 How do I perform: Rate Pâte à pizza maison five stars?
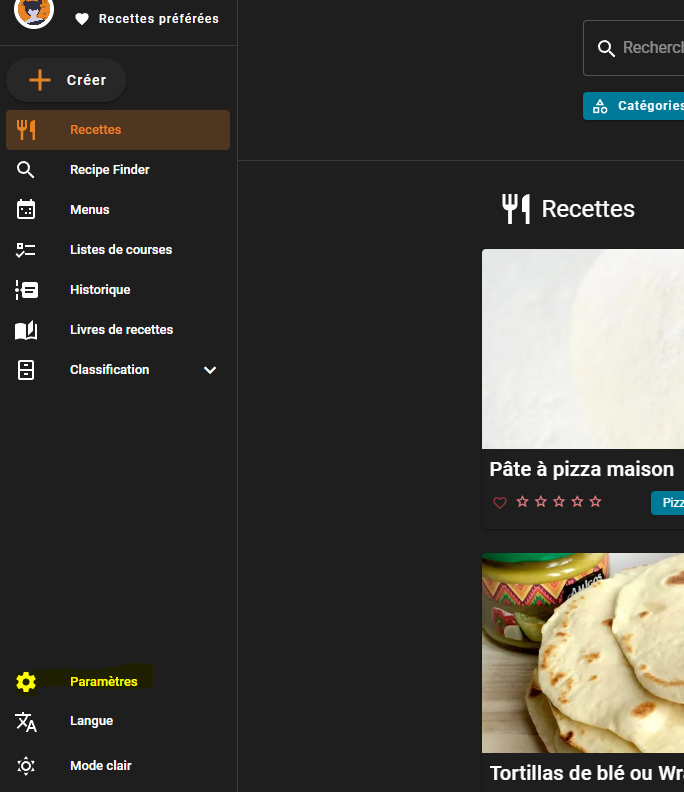pyautogui.click(x=596, y=502)
